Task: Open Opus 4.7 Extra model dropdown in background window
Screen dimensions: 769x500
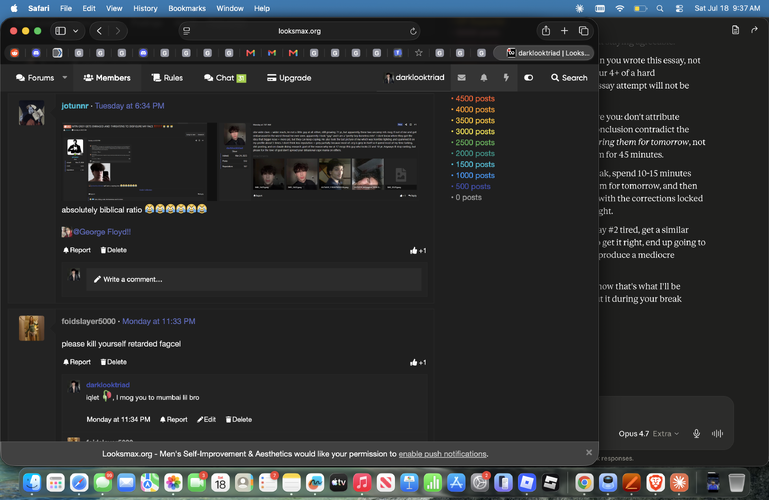Action: (649, 434)
